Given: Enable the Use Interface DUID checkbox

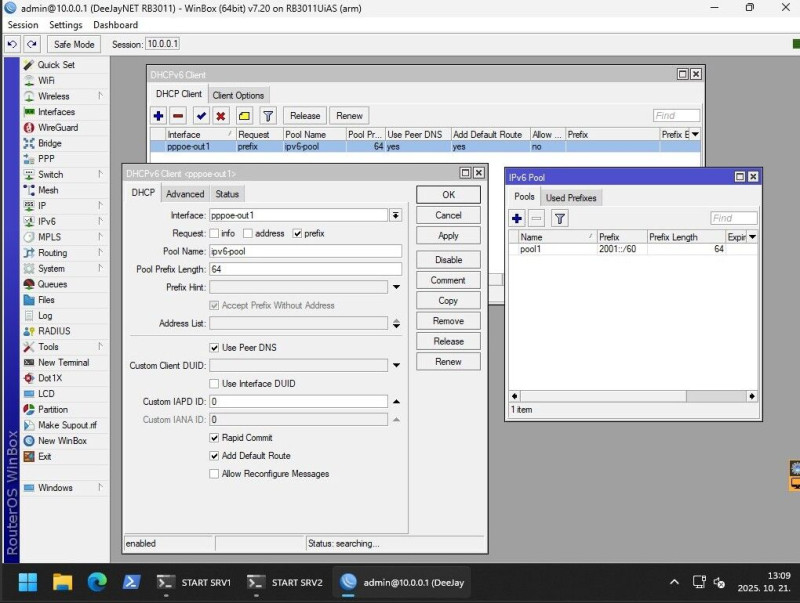Looking at the screenshot, I should (x=214, y=384).
